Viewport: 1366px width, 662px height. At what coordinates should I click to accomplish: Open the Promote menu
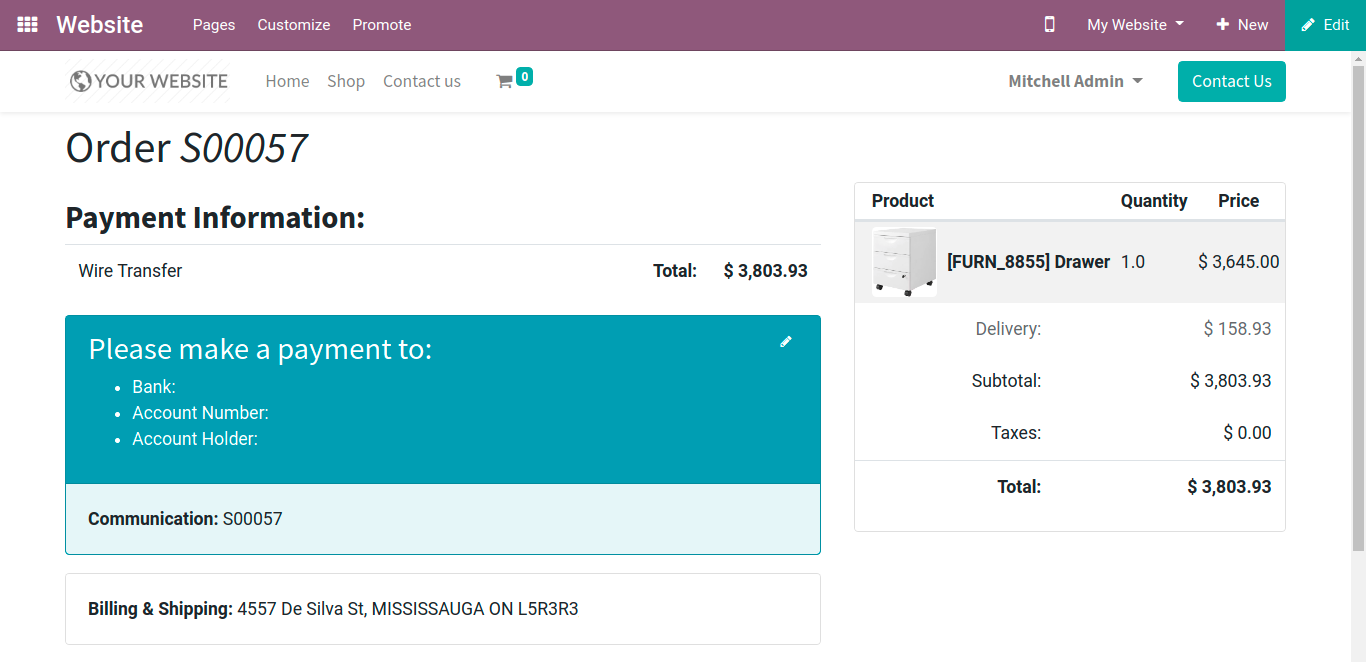coord(382,25)
